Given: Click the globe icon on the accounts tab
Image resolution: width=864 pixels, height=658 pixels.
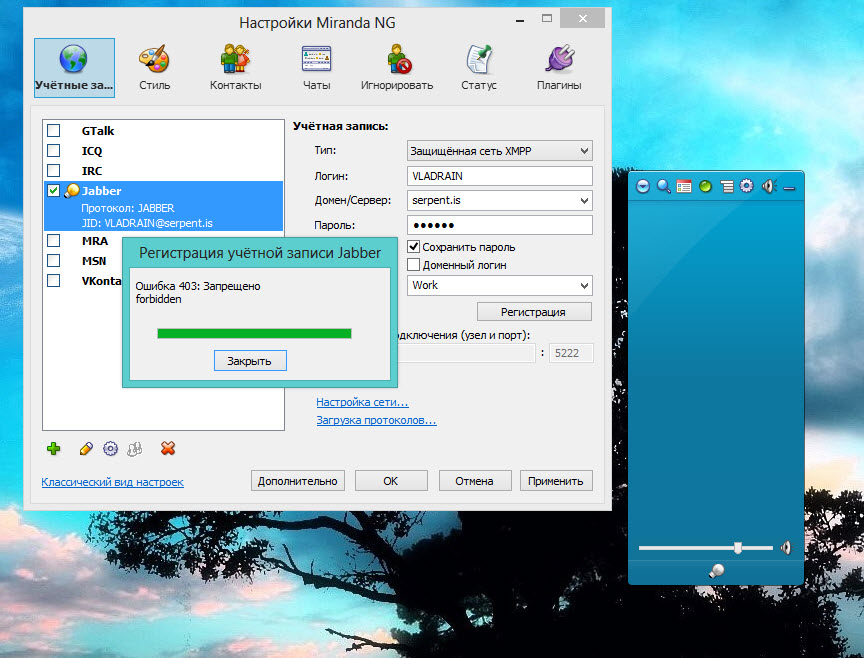Looking at the screenshot, I should (73, 59).
